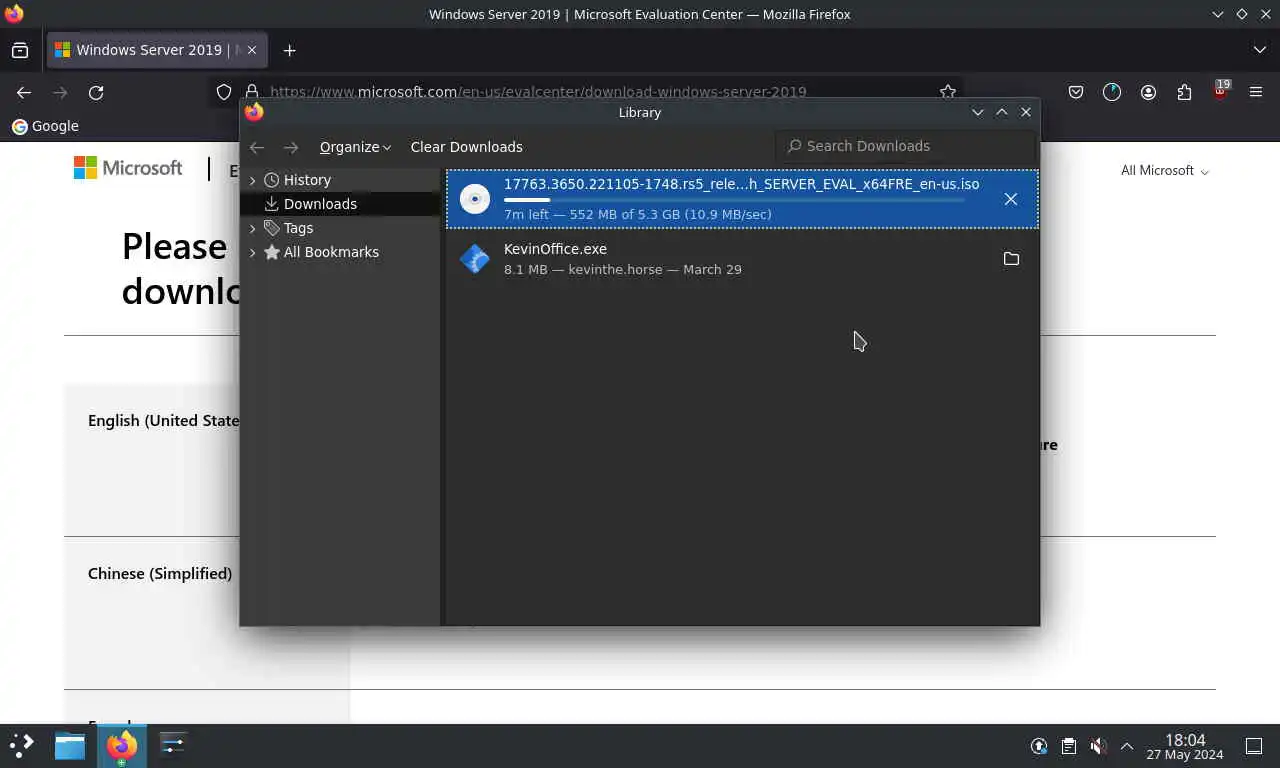Open system settings from taskbar
This screenshot has height=768, width=1280.
click(x=173, y=745)
